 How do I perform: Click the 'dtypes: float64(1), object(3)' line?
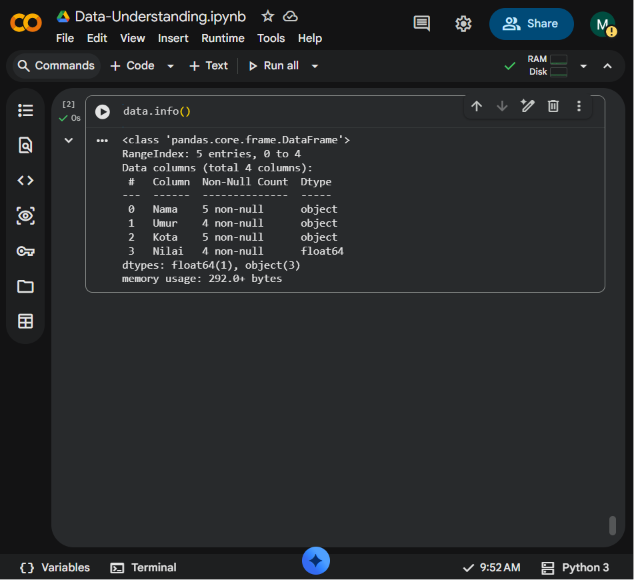pyautogui.click(x=211, y=265)
